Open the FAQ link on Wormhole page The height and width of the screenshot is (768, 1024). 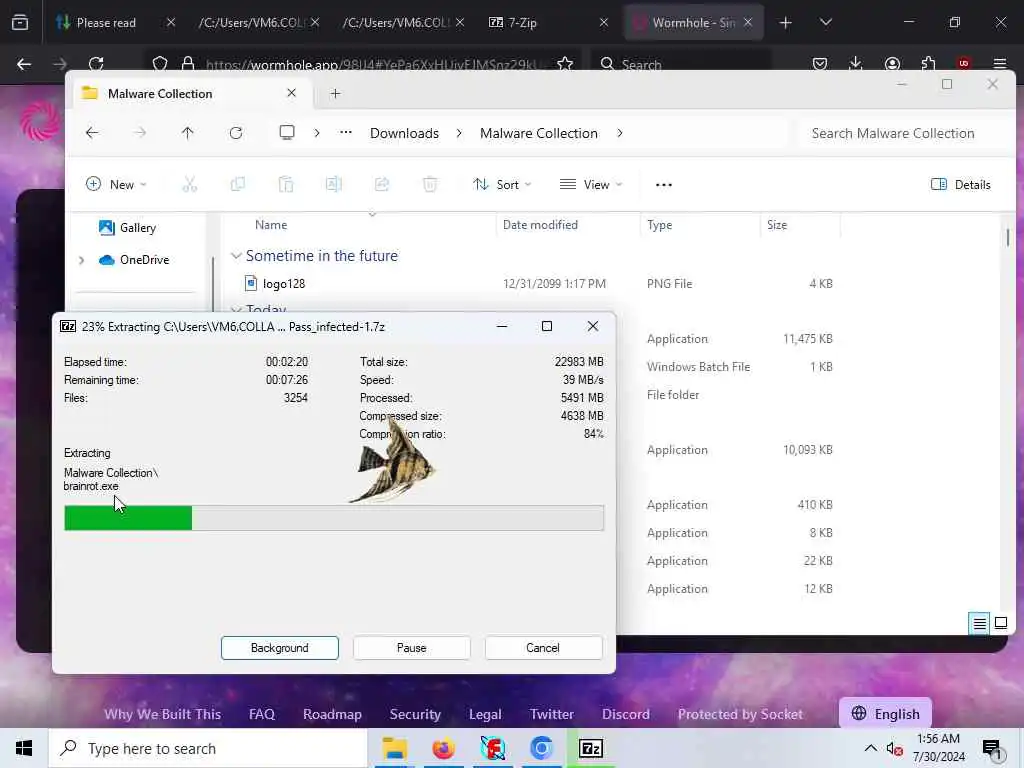tap(262, 714)
